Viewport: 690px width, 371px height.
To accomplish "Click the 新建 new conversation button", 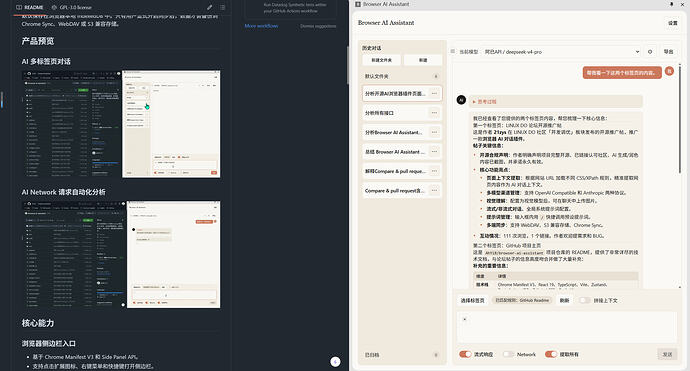I will pos(423,60).
